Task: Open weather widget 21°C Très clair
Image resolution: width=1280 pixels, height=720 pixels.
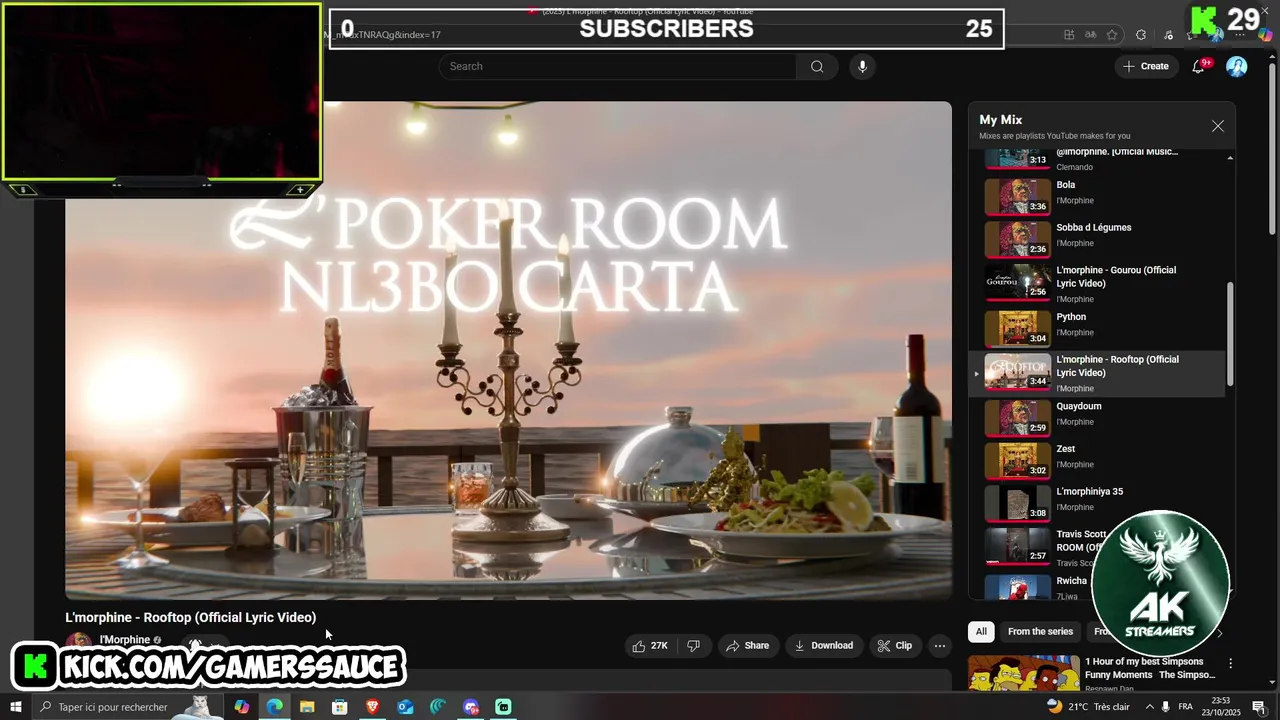Action: pos(1088,707)
